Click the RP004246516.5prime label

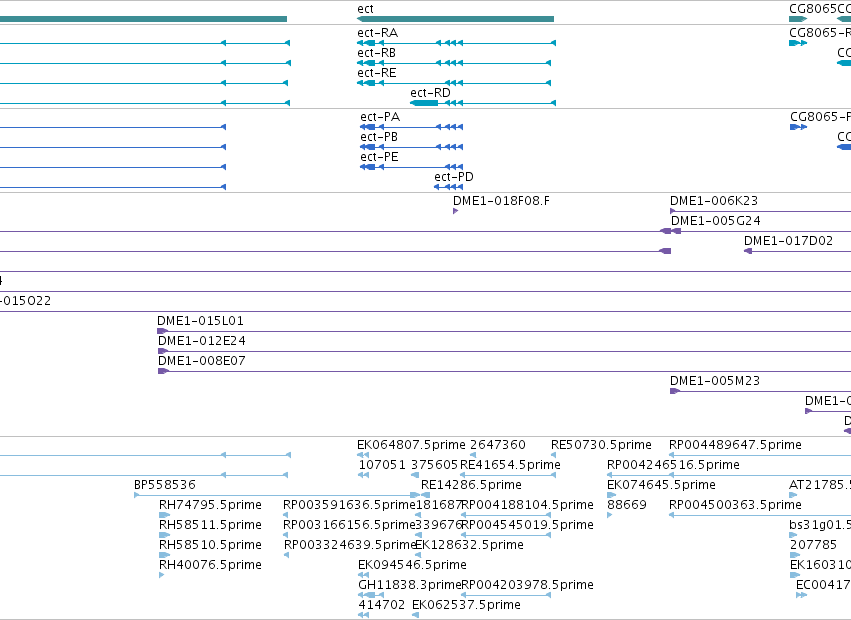pyautogui.click(x=673, y=466)
